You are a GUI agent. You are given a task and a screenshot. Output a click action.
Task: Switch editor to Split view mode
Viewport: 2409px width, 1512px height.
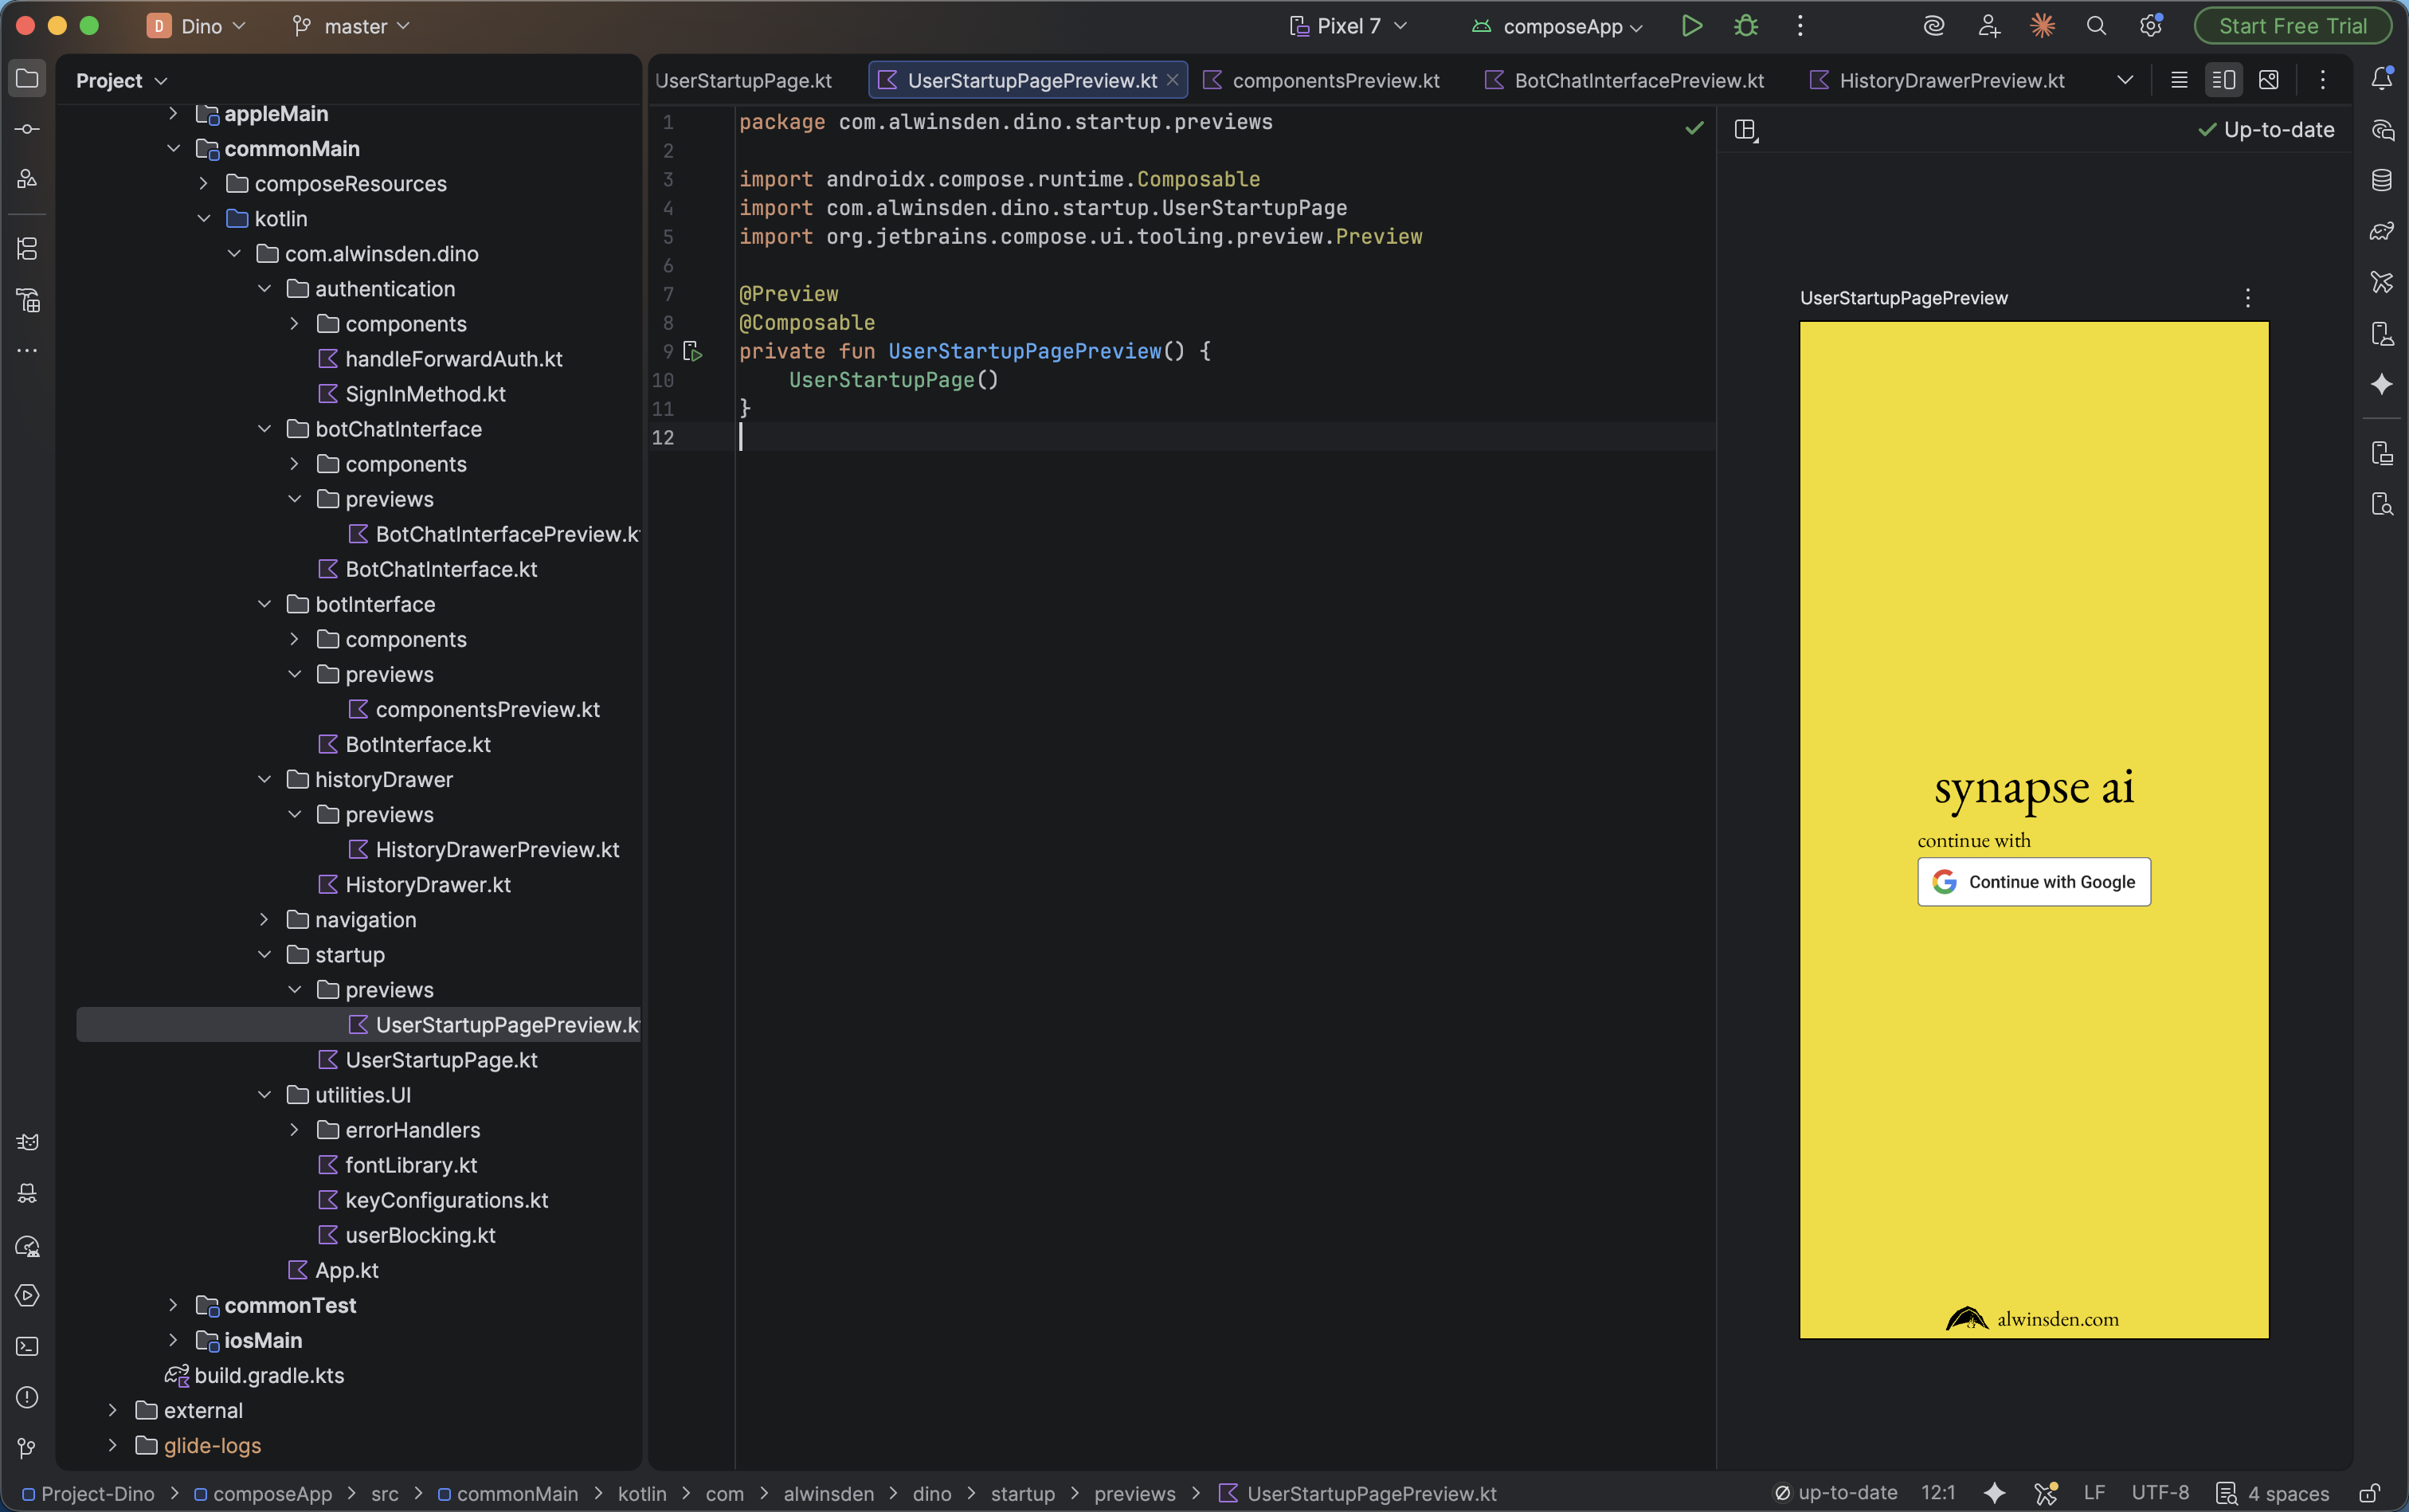tap(2223, 80)
